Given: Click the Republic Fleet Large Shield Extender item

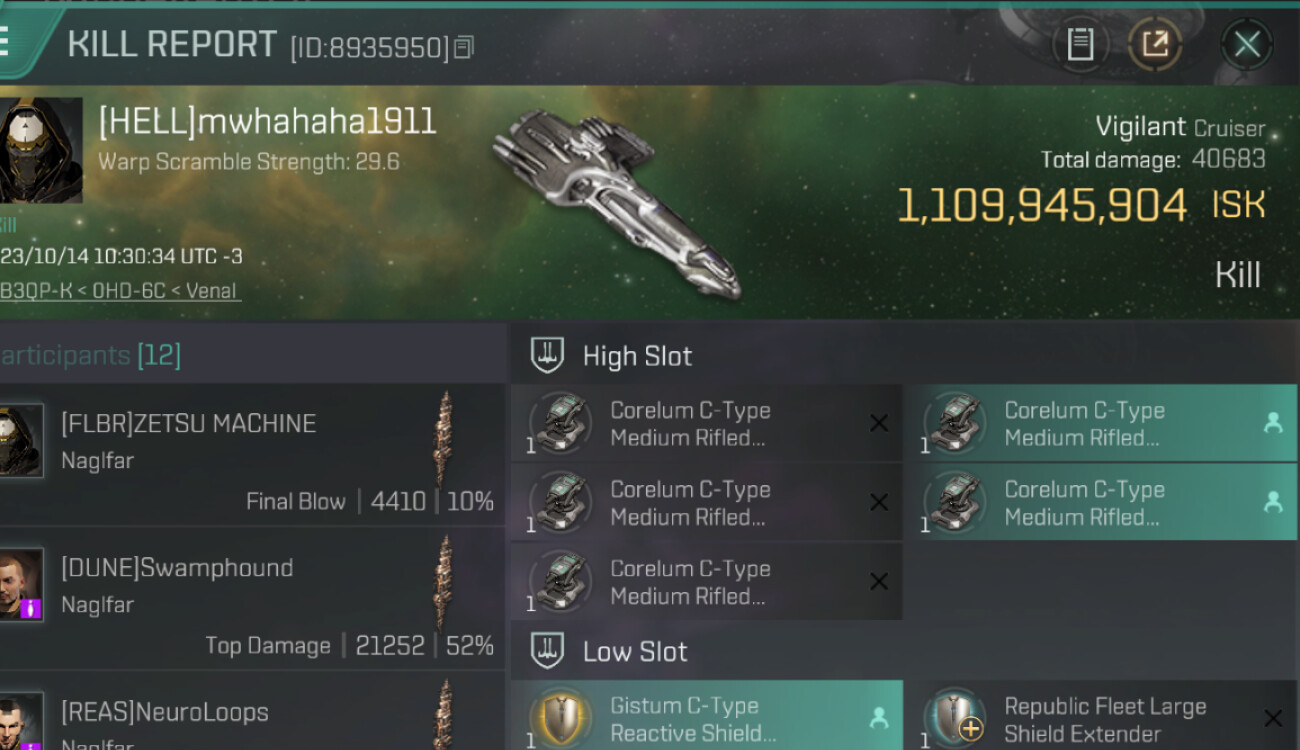Looking at the screenshot, I should [1101, 717].
